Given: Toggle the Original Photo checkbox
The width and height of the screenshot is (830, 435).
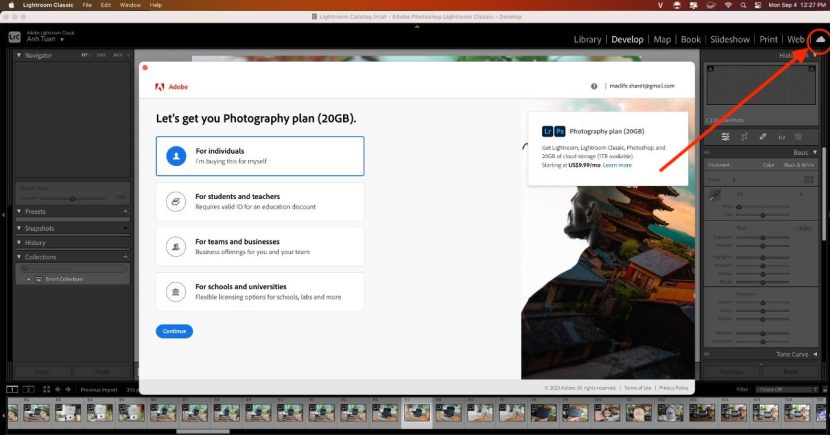Looking at the screenshot, I should [x=708, y=120].
